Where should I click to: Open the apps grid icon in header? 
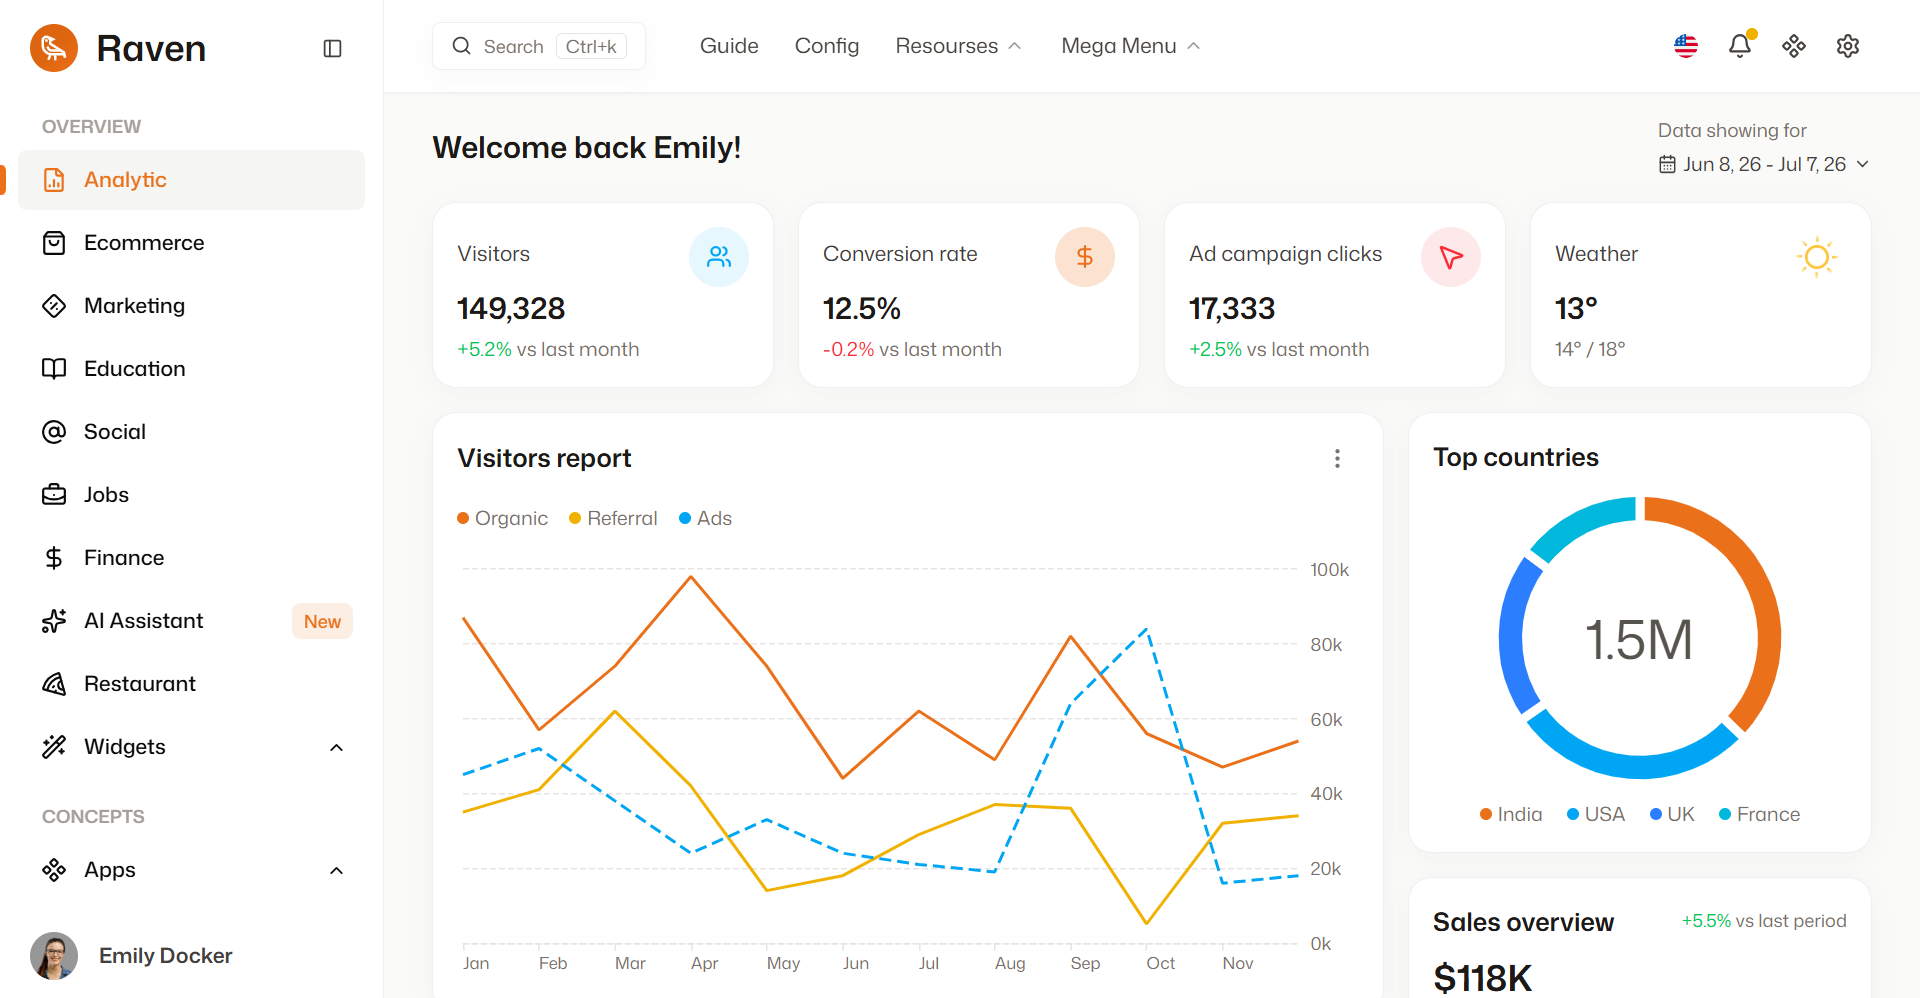coord(1794,46)
